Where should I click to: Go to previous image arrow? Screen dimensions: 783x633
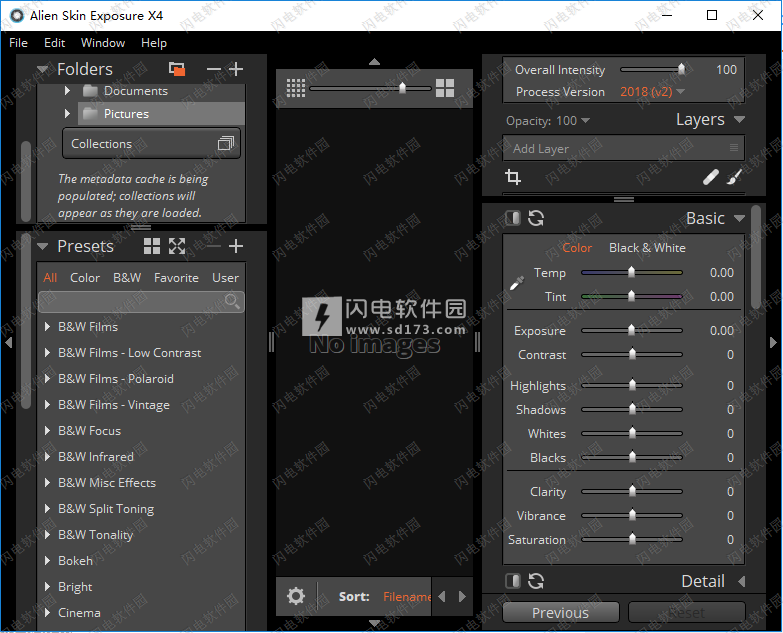pos(441,597)
